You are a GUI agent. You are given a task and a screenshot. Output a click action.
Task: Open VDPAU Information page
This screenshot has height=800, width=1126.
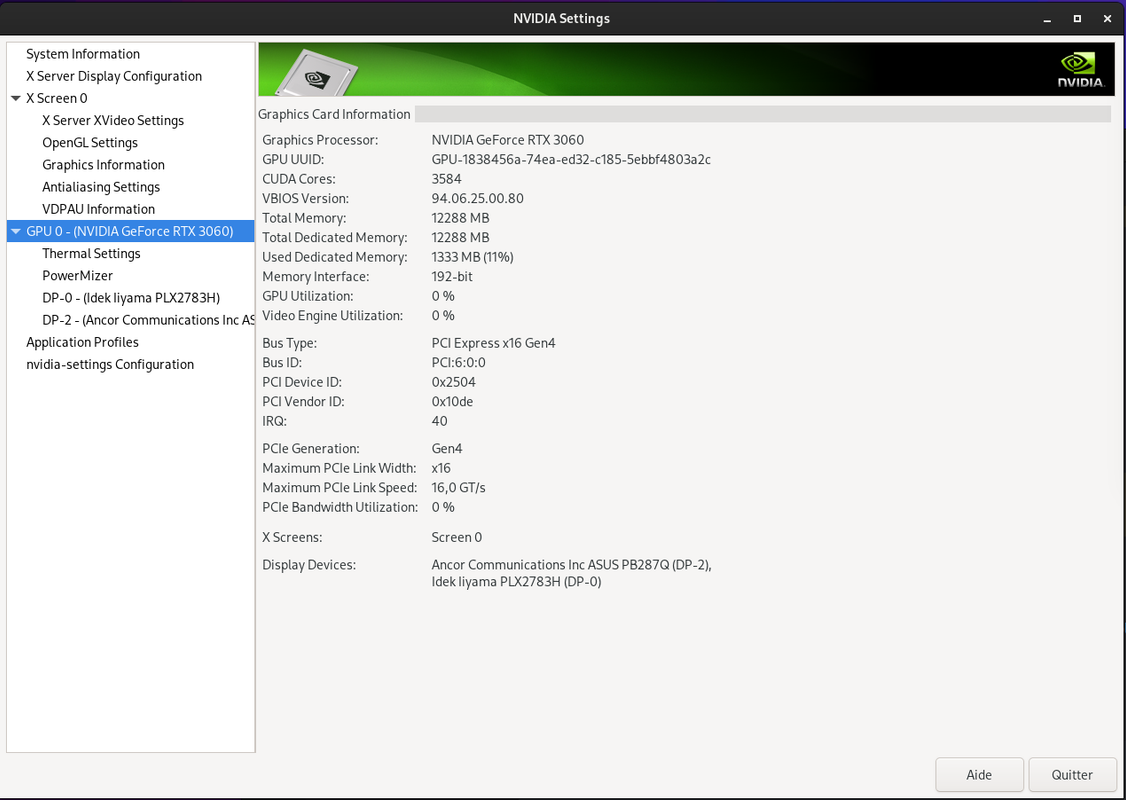[98, 209]
